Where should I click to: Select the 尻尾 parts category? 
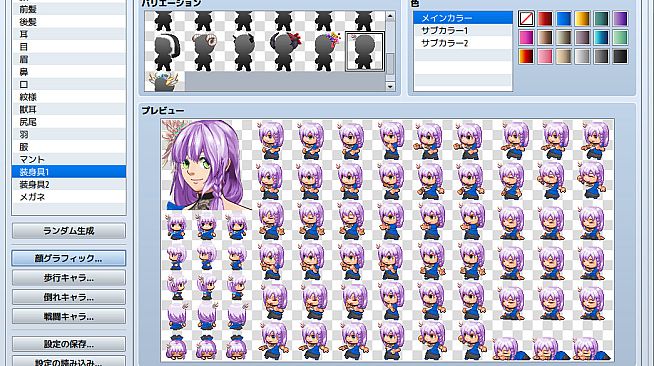69,122
